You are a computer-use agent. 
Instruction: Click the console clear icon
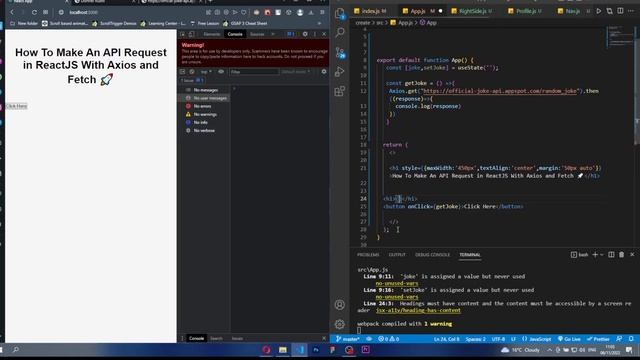[192, 72]
